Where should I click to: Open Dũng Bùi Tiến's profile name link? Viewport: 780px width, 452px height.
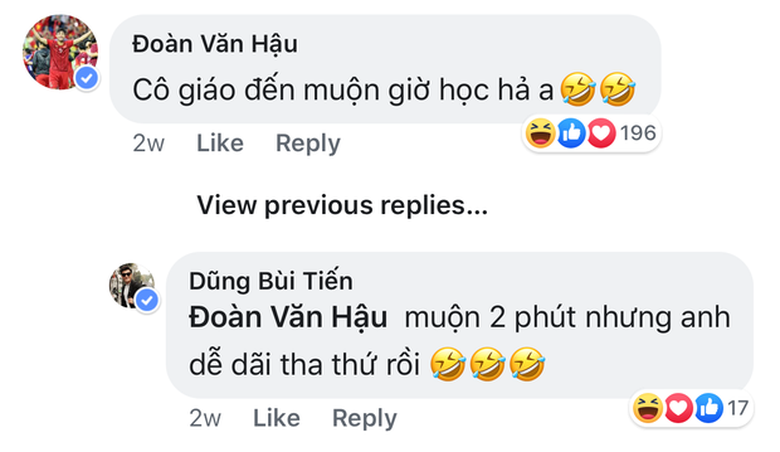coord(270,281)
